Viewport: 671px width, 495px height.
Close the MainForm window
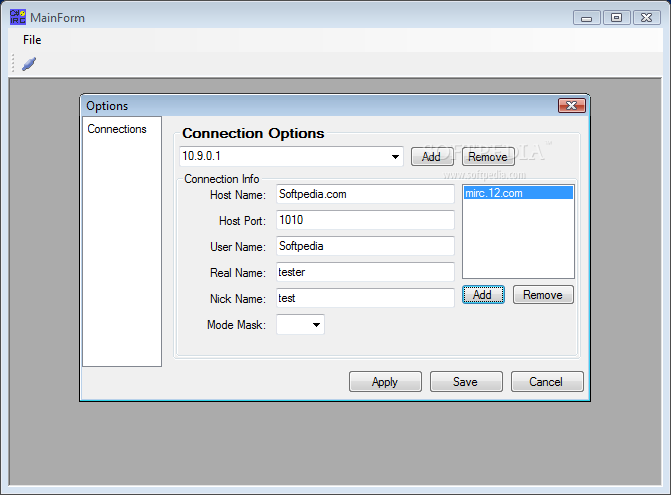[x=647, y=18]
